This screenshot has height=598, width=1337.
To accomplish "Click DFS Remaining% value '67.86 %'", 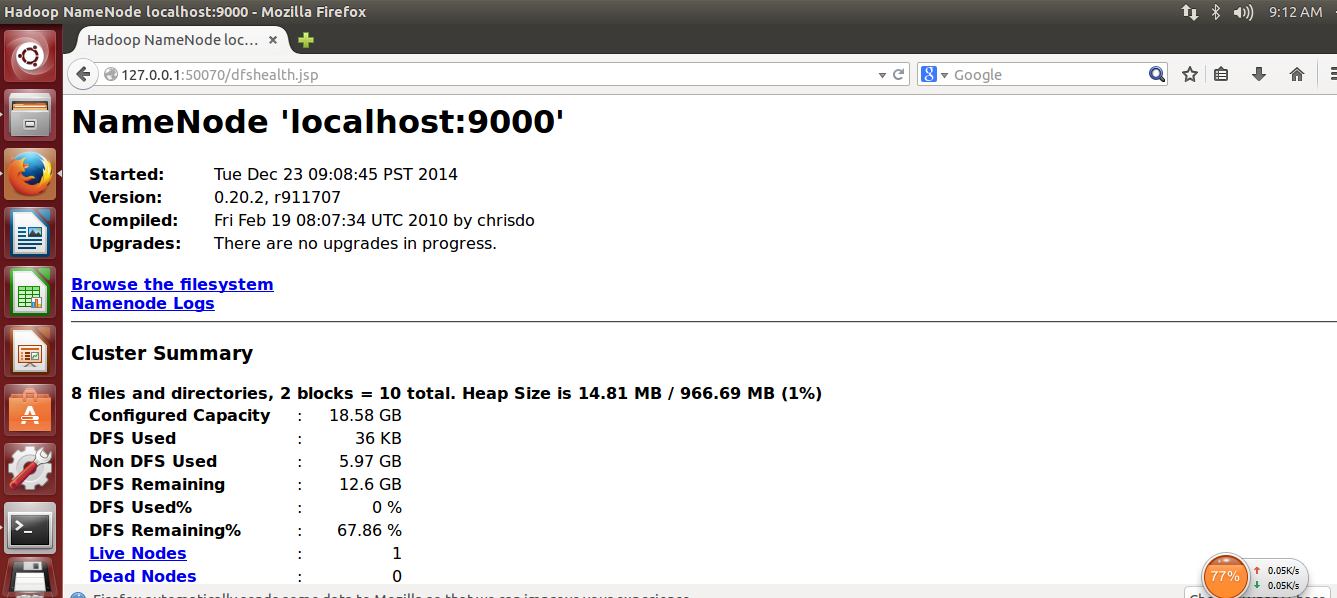I will (x=369, y=530).
